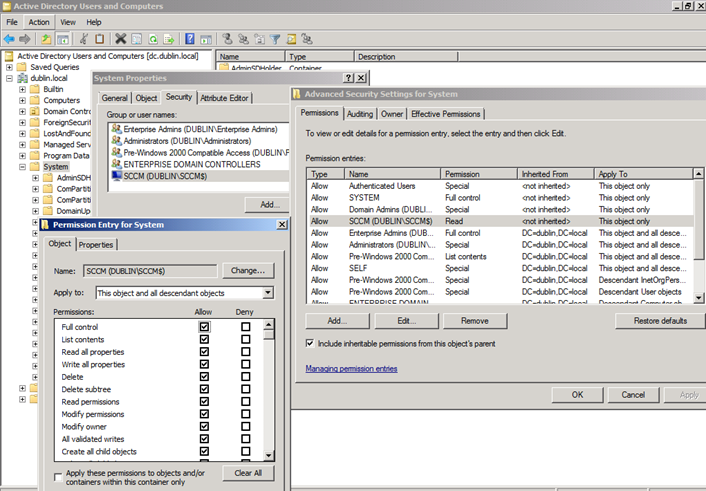The width and height of the screenshot is (706, 491).
Task: Check Allow for Full control
Action: [204, 327]
